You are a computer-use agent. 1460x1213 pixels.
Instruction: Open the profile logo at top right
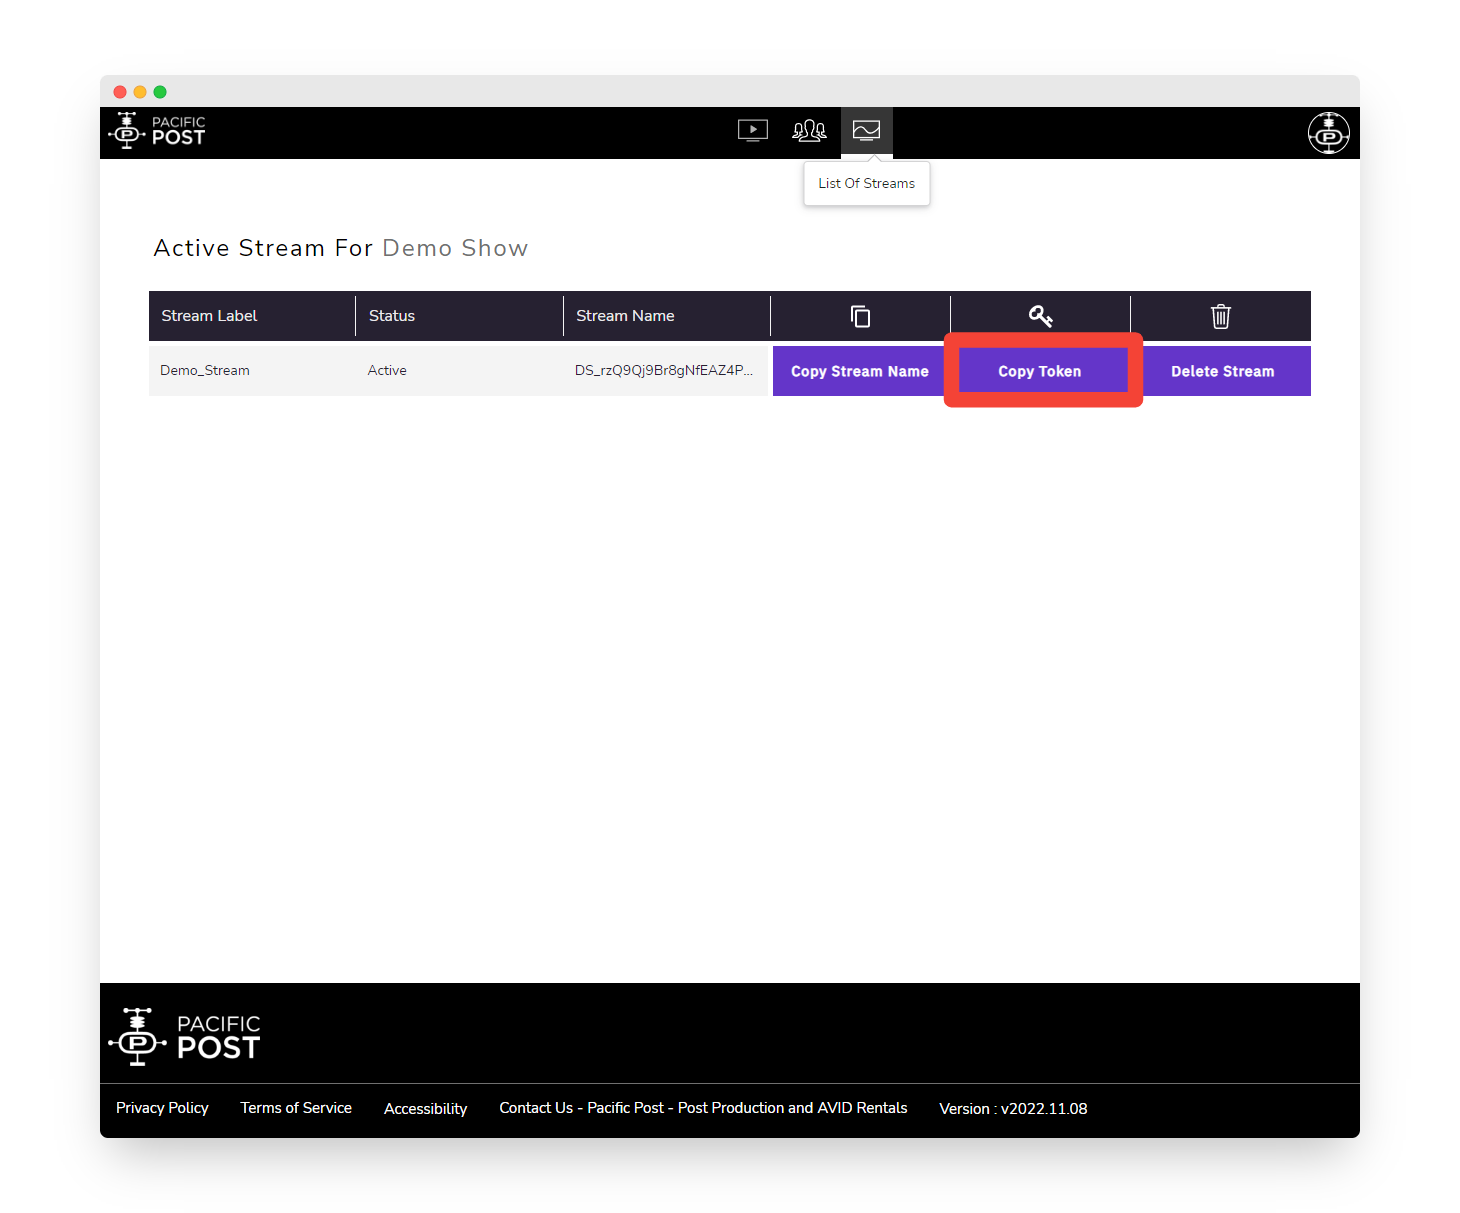pos(1328,133)
